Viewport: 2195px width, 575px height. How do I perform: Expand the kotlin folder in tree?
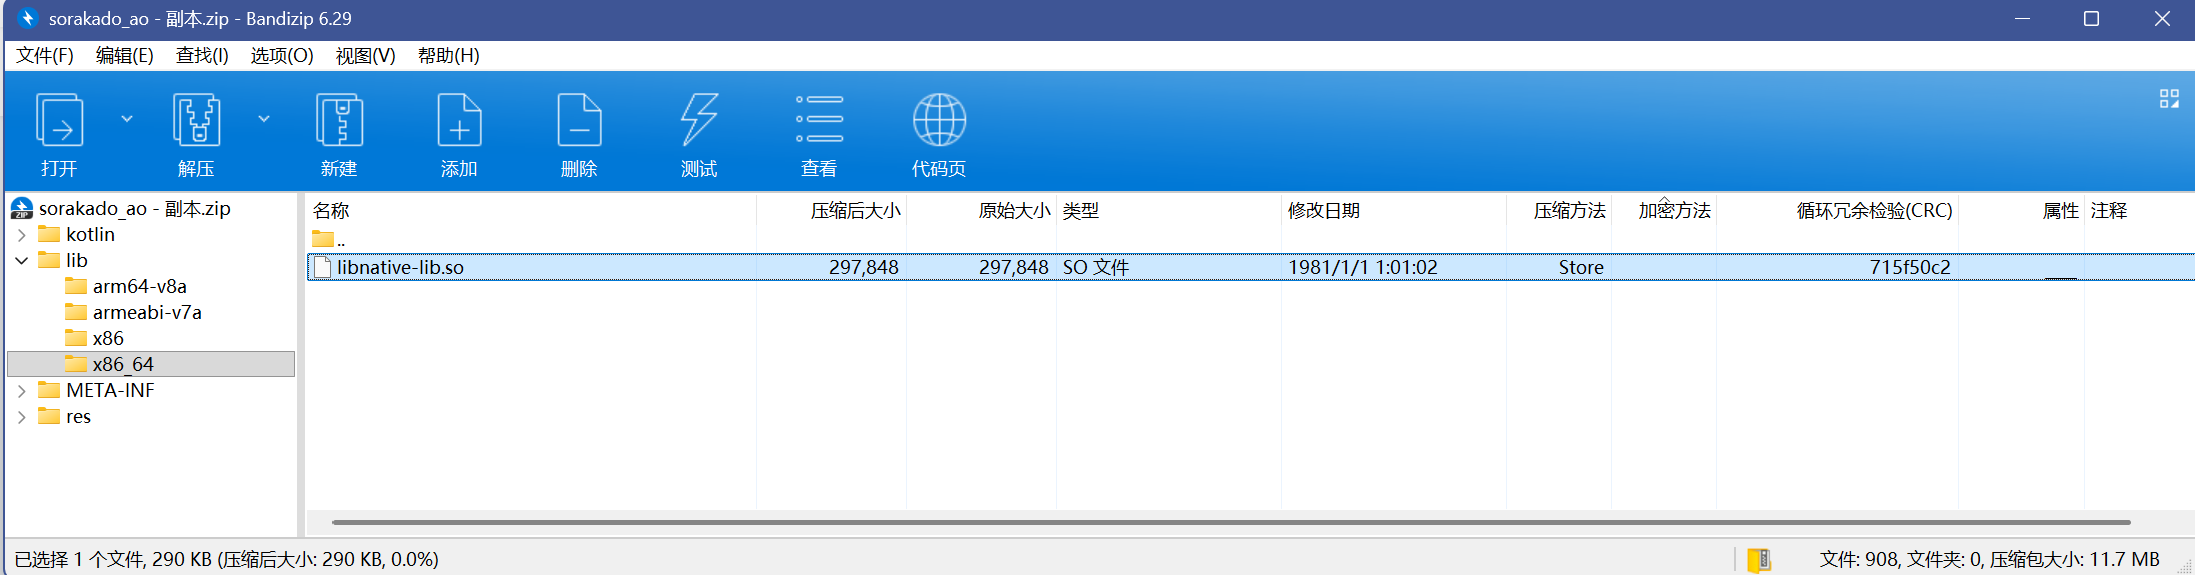pos(22,235)
